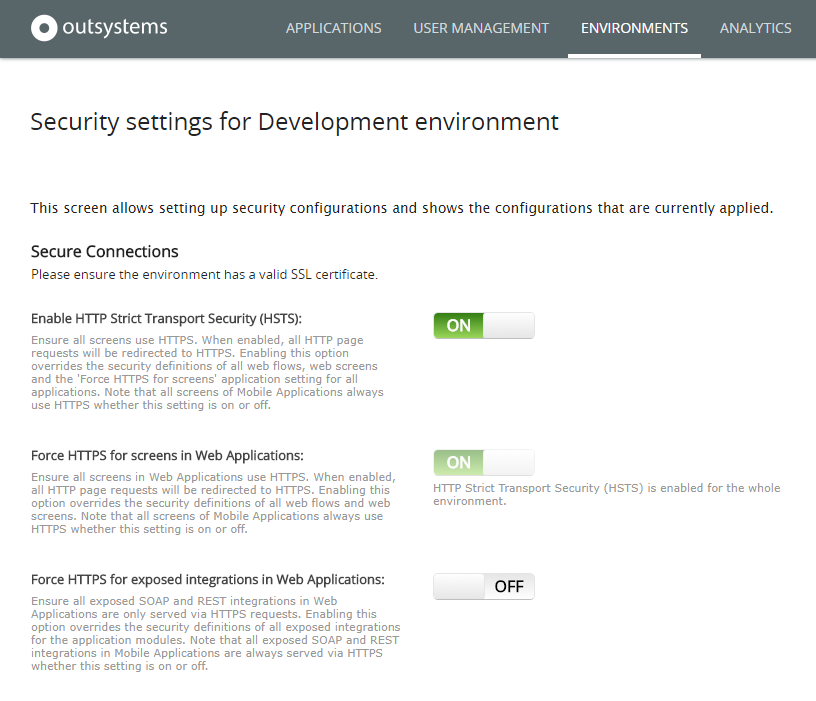Click the active ENVIRONMENTS tab
816x701 pixels.
coord(634,28)
